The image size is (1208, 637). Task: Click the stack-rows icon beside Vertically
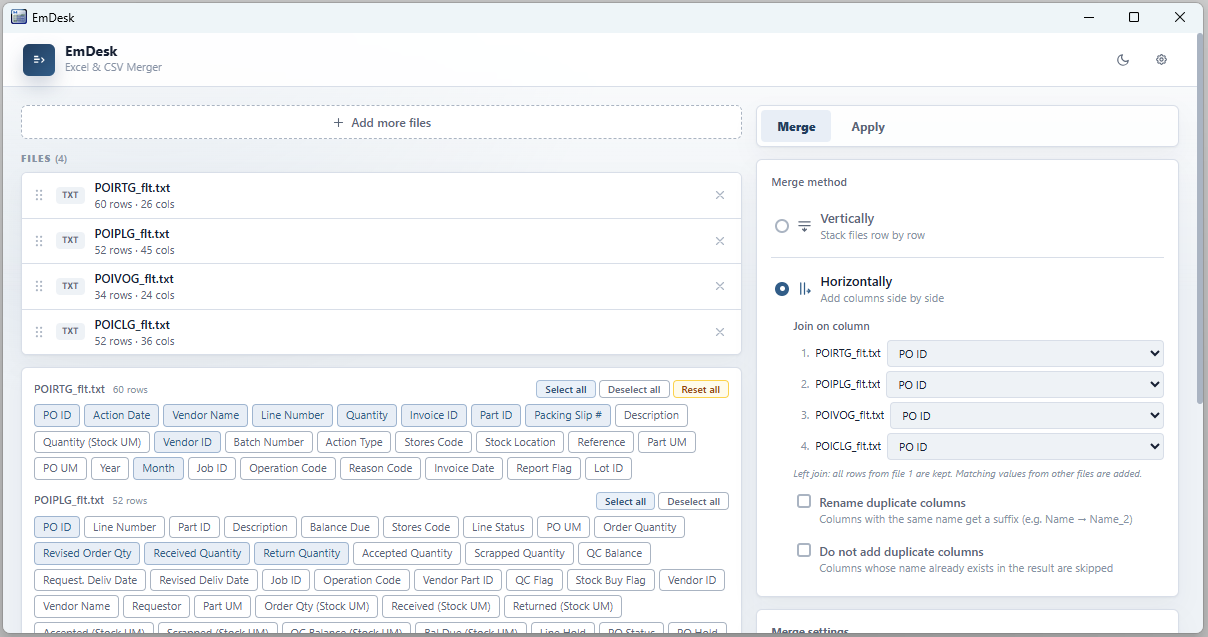click(x=804, y=226)
